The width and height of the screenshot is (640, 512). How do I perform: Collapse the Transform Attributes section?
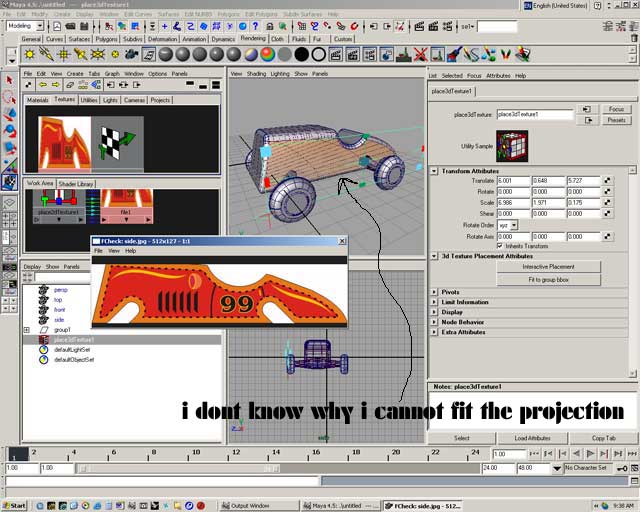[434, 171]
